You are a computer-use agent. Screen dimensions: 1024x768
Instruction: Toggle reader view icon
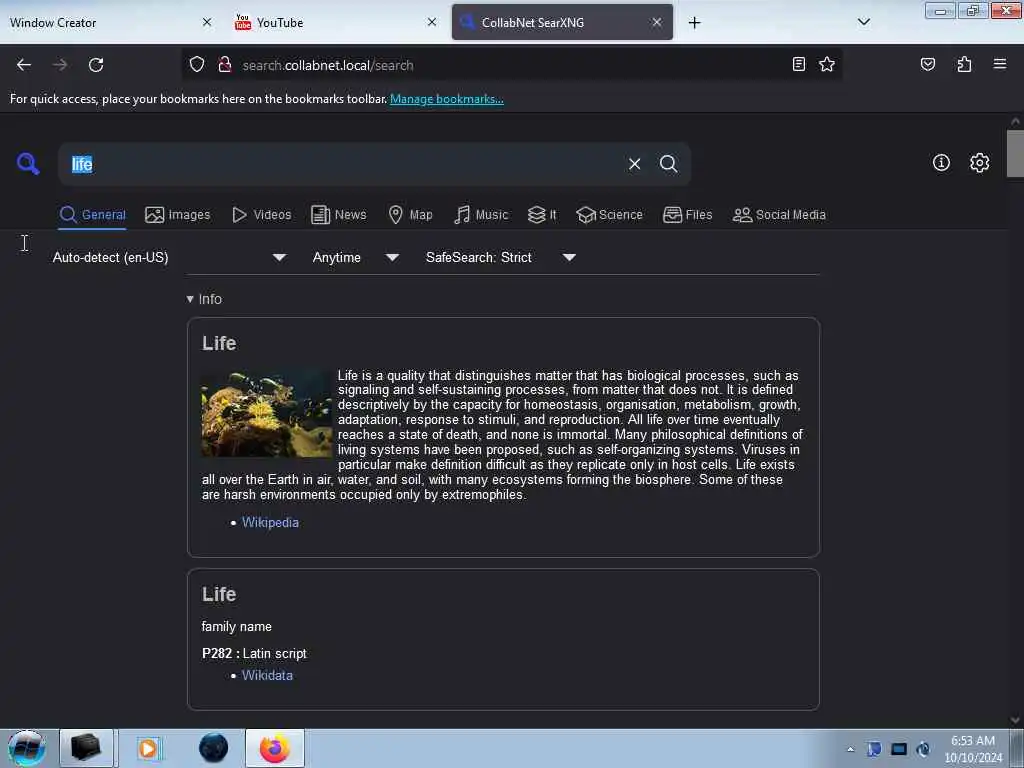pos(798,64)
